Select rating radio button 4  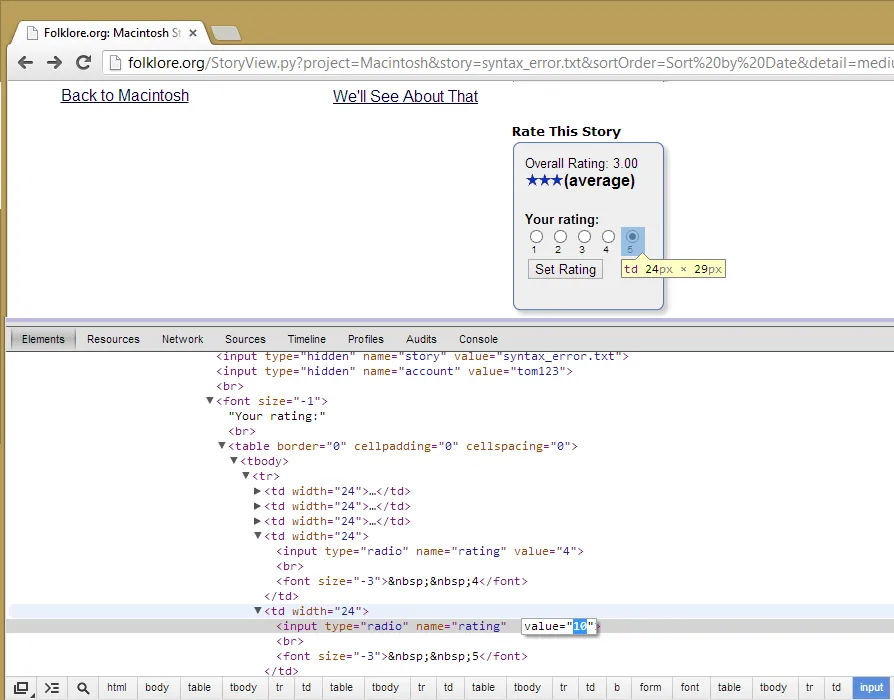click(x=608, y=237)
